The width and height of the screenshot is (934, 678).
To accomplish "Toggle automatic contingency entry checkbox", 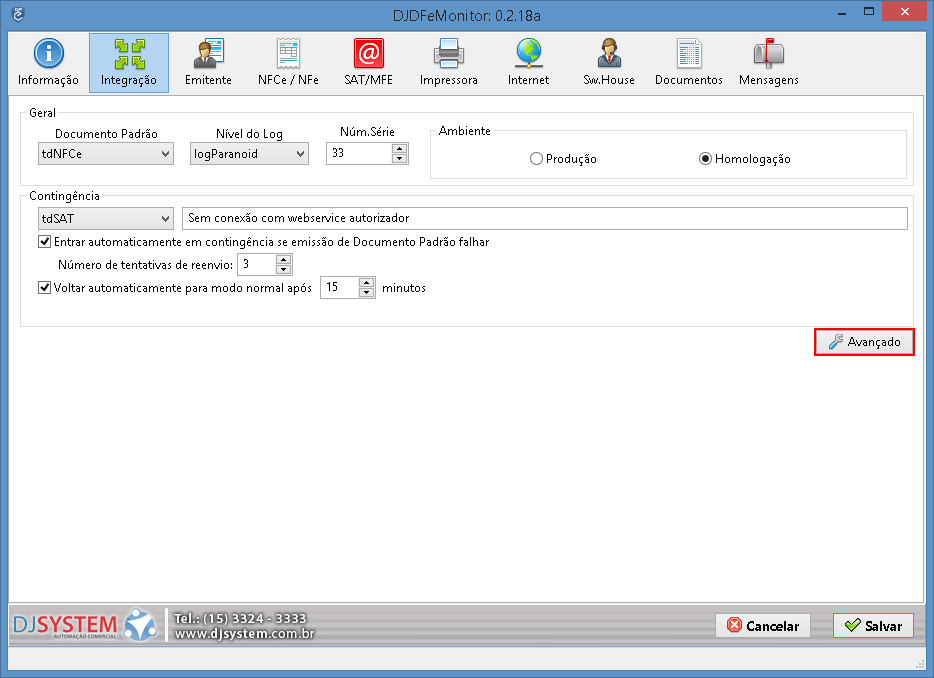I will (44, 242).
